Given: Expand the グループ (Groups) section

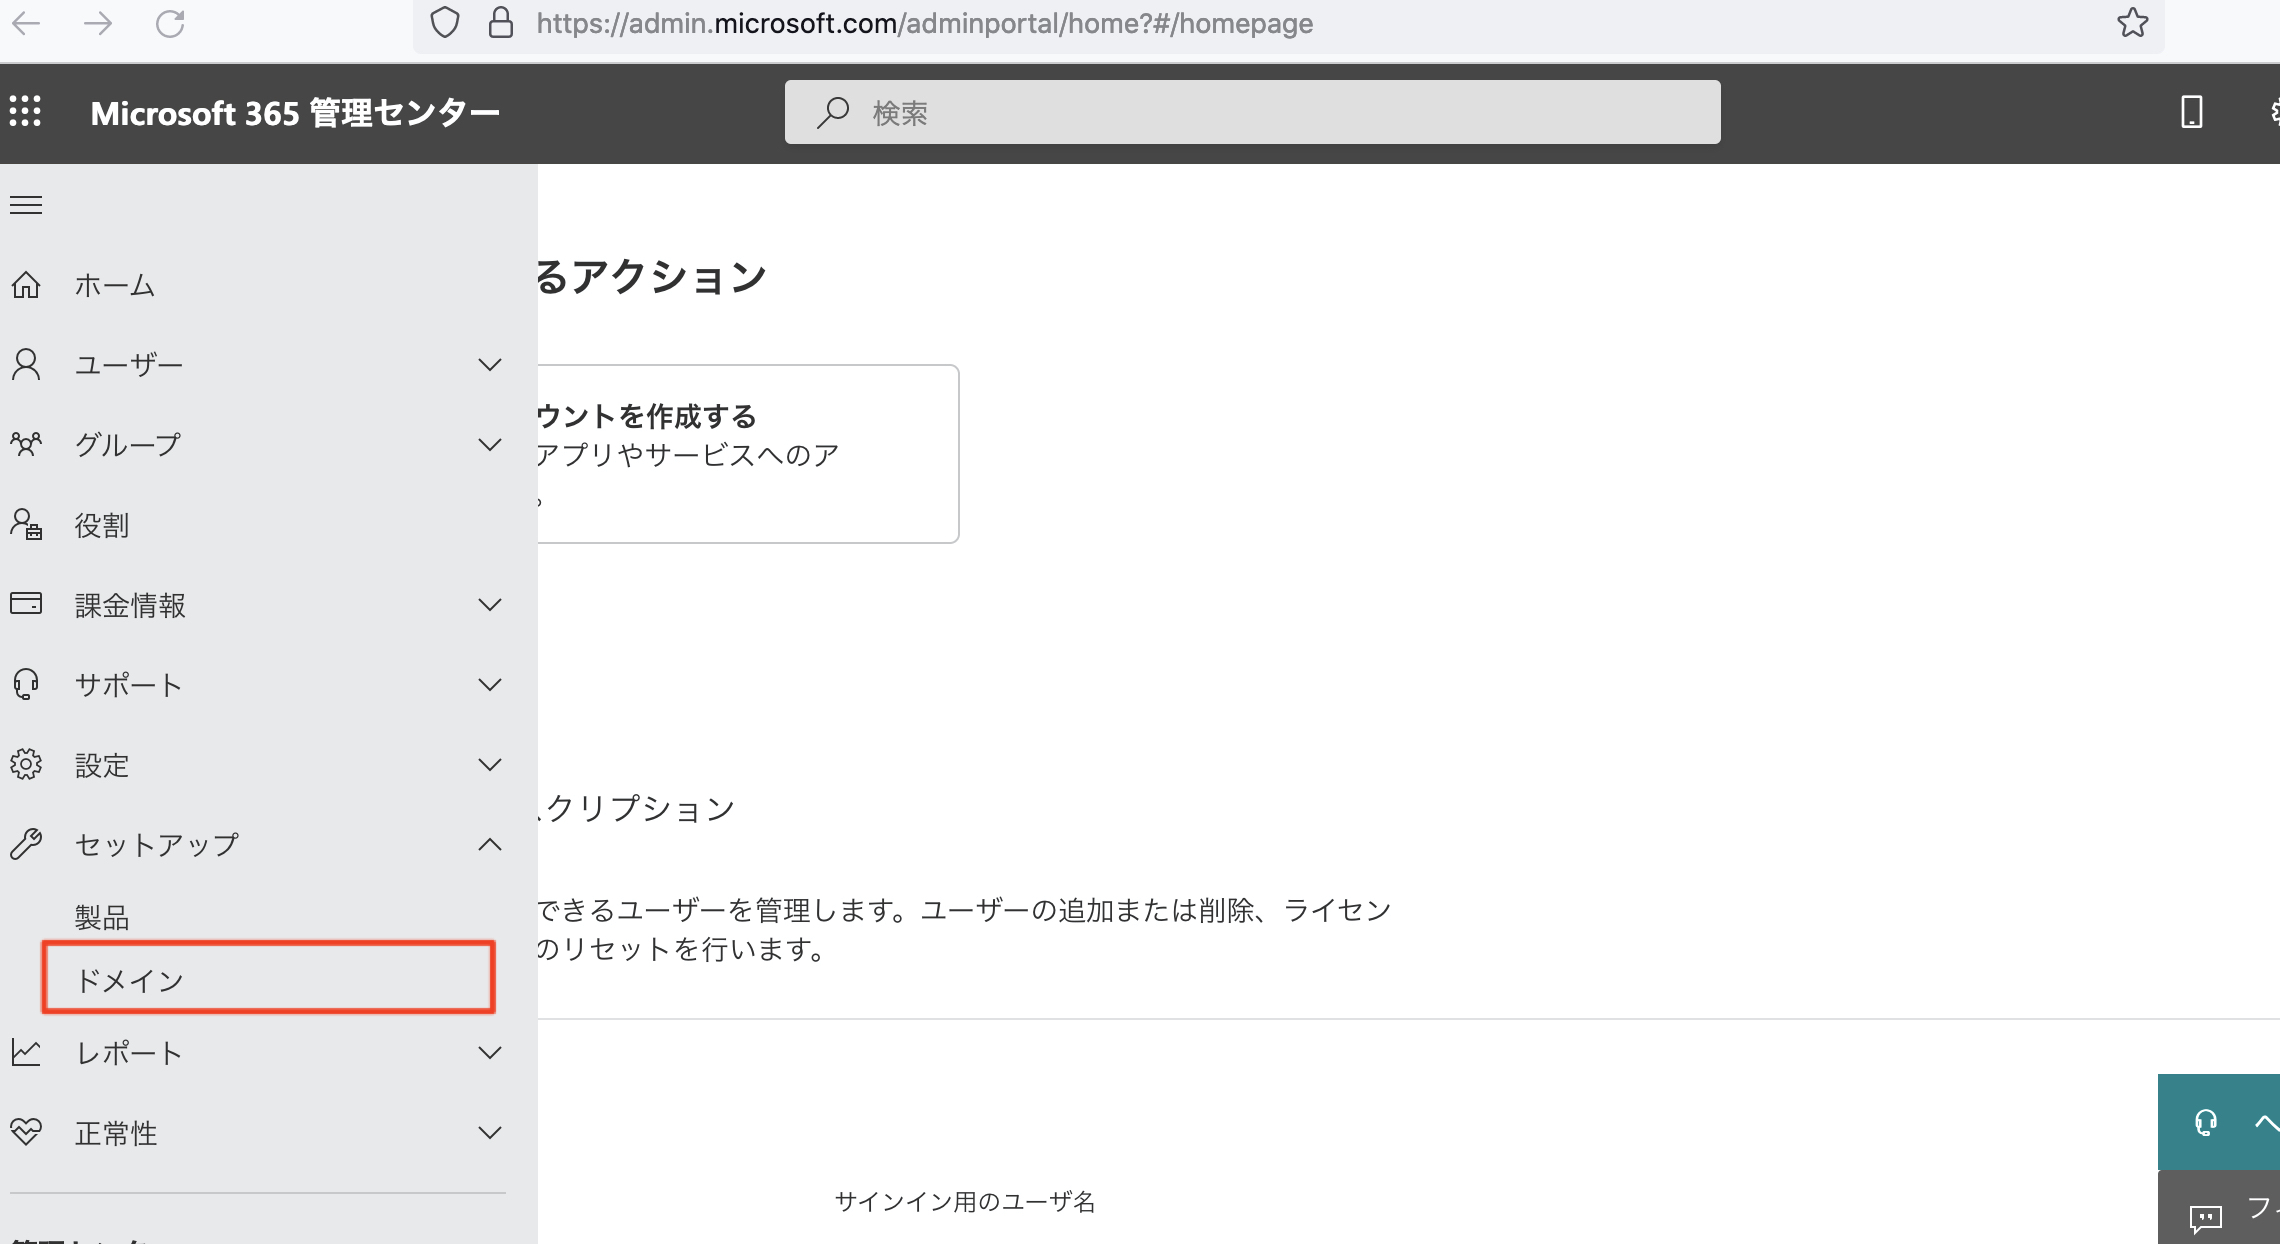Looking at the screenshot, I should click(489, 445).
